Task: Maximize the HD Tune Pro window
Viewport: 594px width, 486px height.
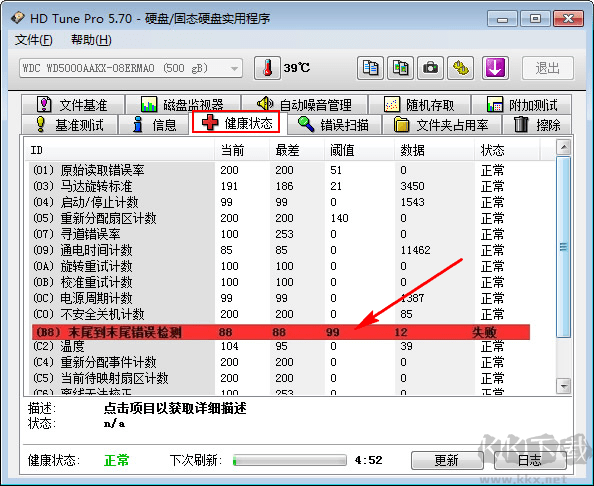Action: [x=535, y=19]
